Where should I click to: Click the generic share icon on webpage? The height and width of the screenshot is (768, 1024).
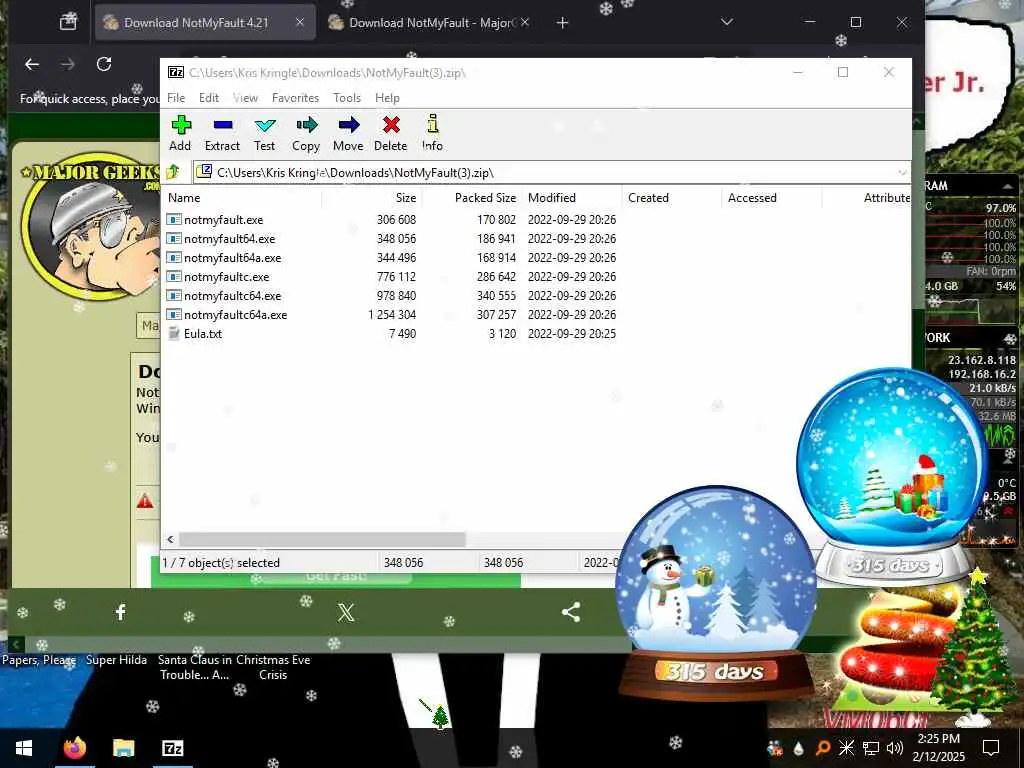(x=571, y=612)
